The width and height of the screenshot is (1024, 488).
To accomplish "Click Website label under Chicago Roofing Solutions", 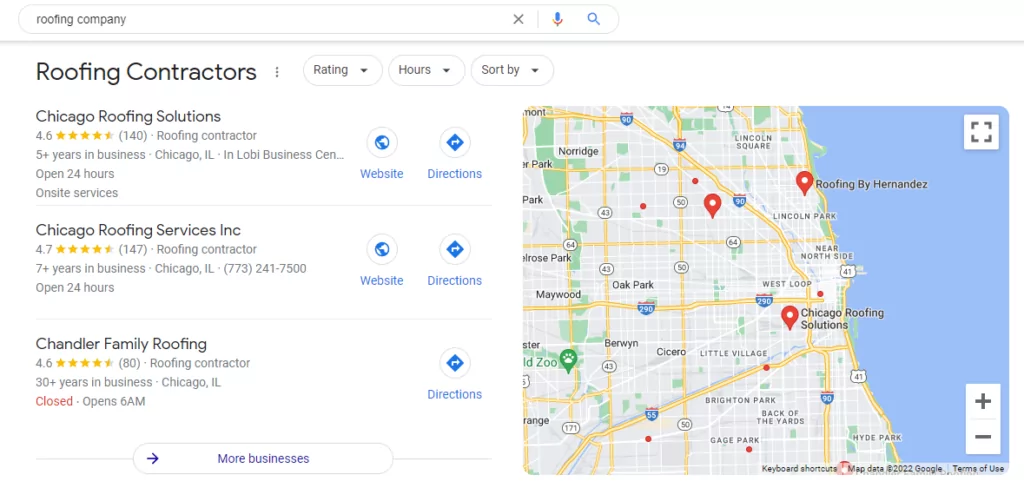I will [x=382, y=174].
